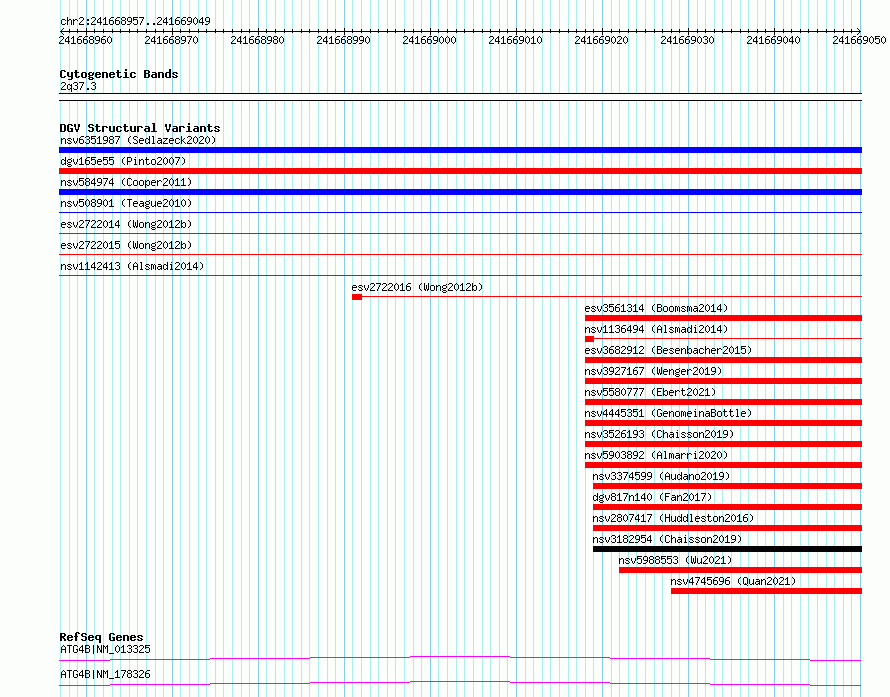
Task: Click the 2q37.3 cytogenetic band label
Action: pos(78,86)
